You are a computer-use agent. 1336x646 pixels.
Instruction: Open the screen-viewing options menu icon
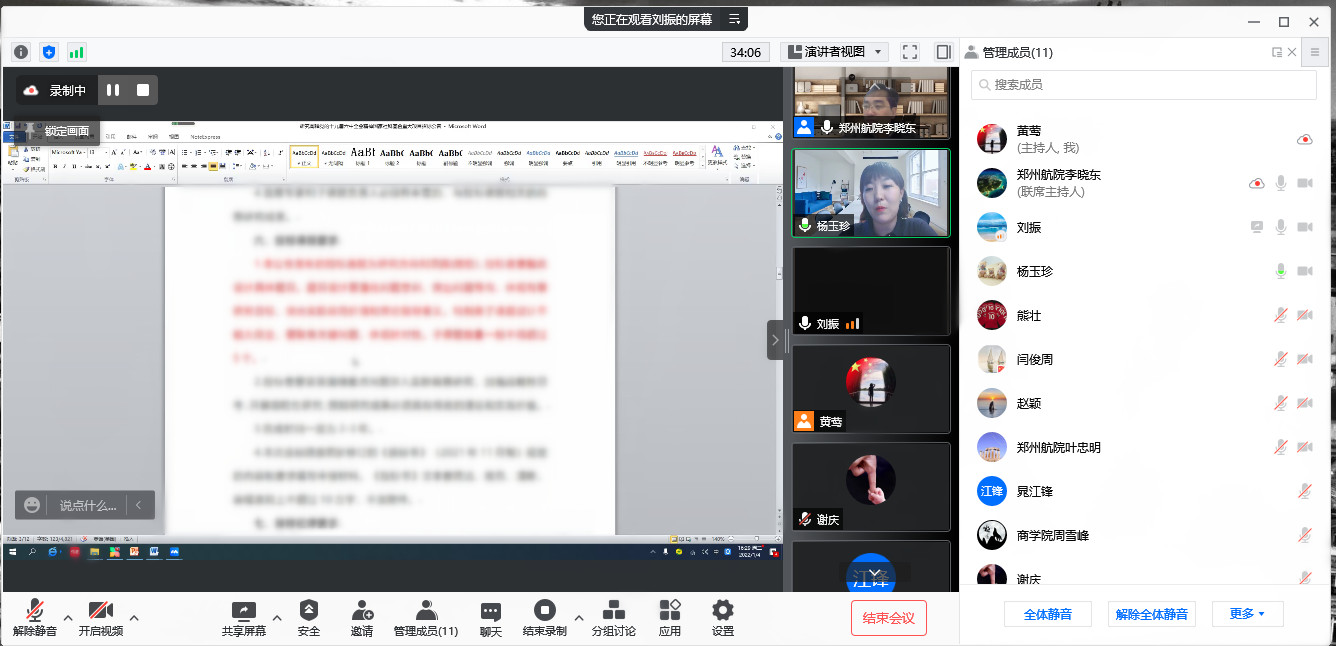click(x=734, y=19)
